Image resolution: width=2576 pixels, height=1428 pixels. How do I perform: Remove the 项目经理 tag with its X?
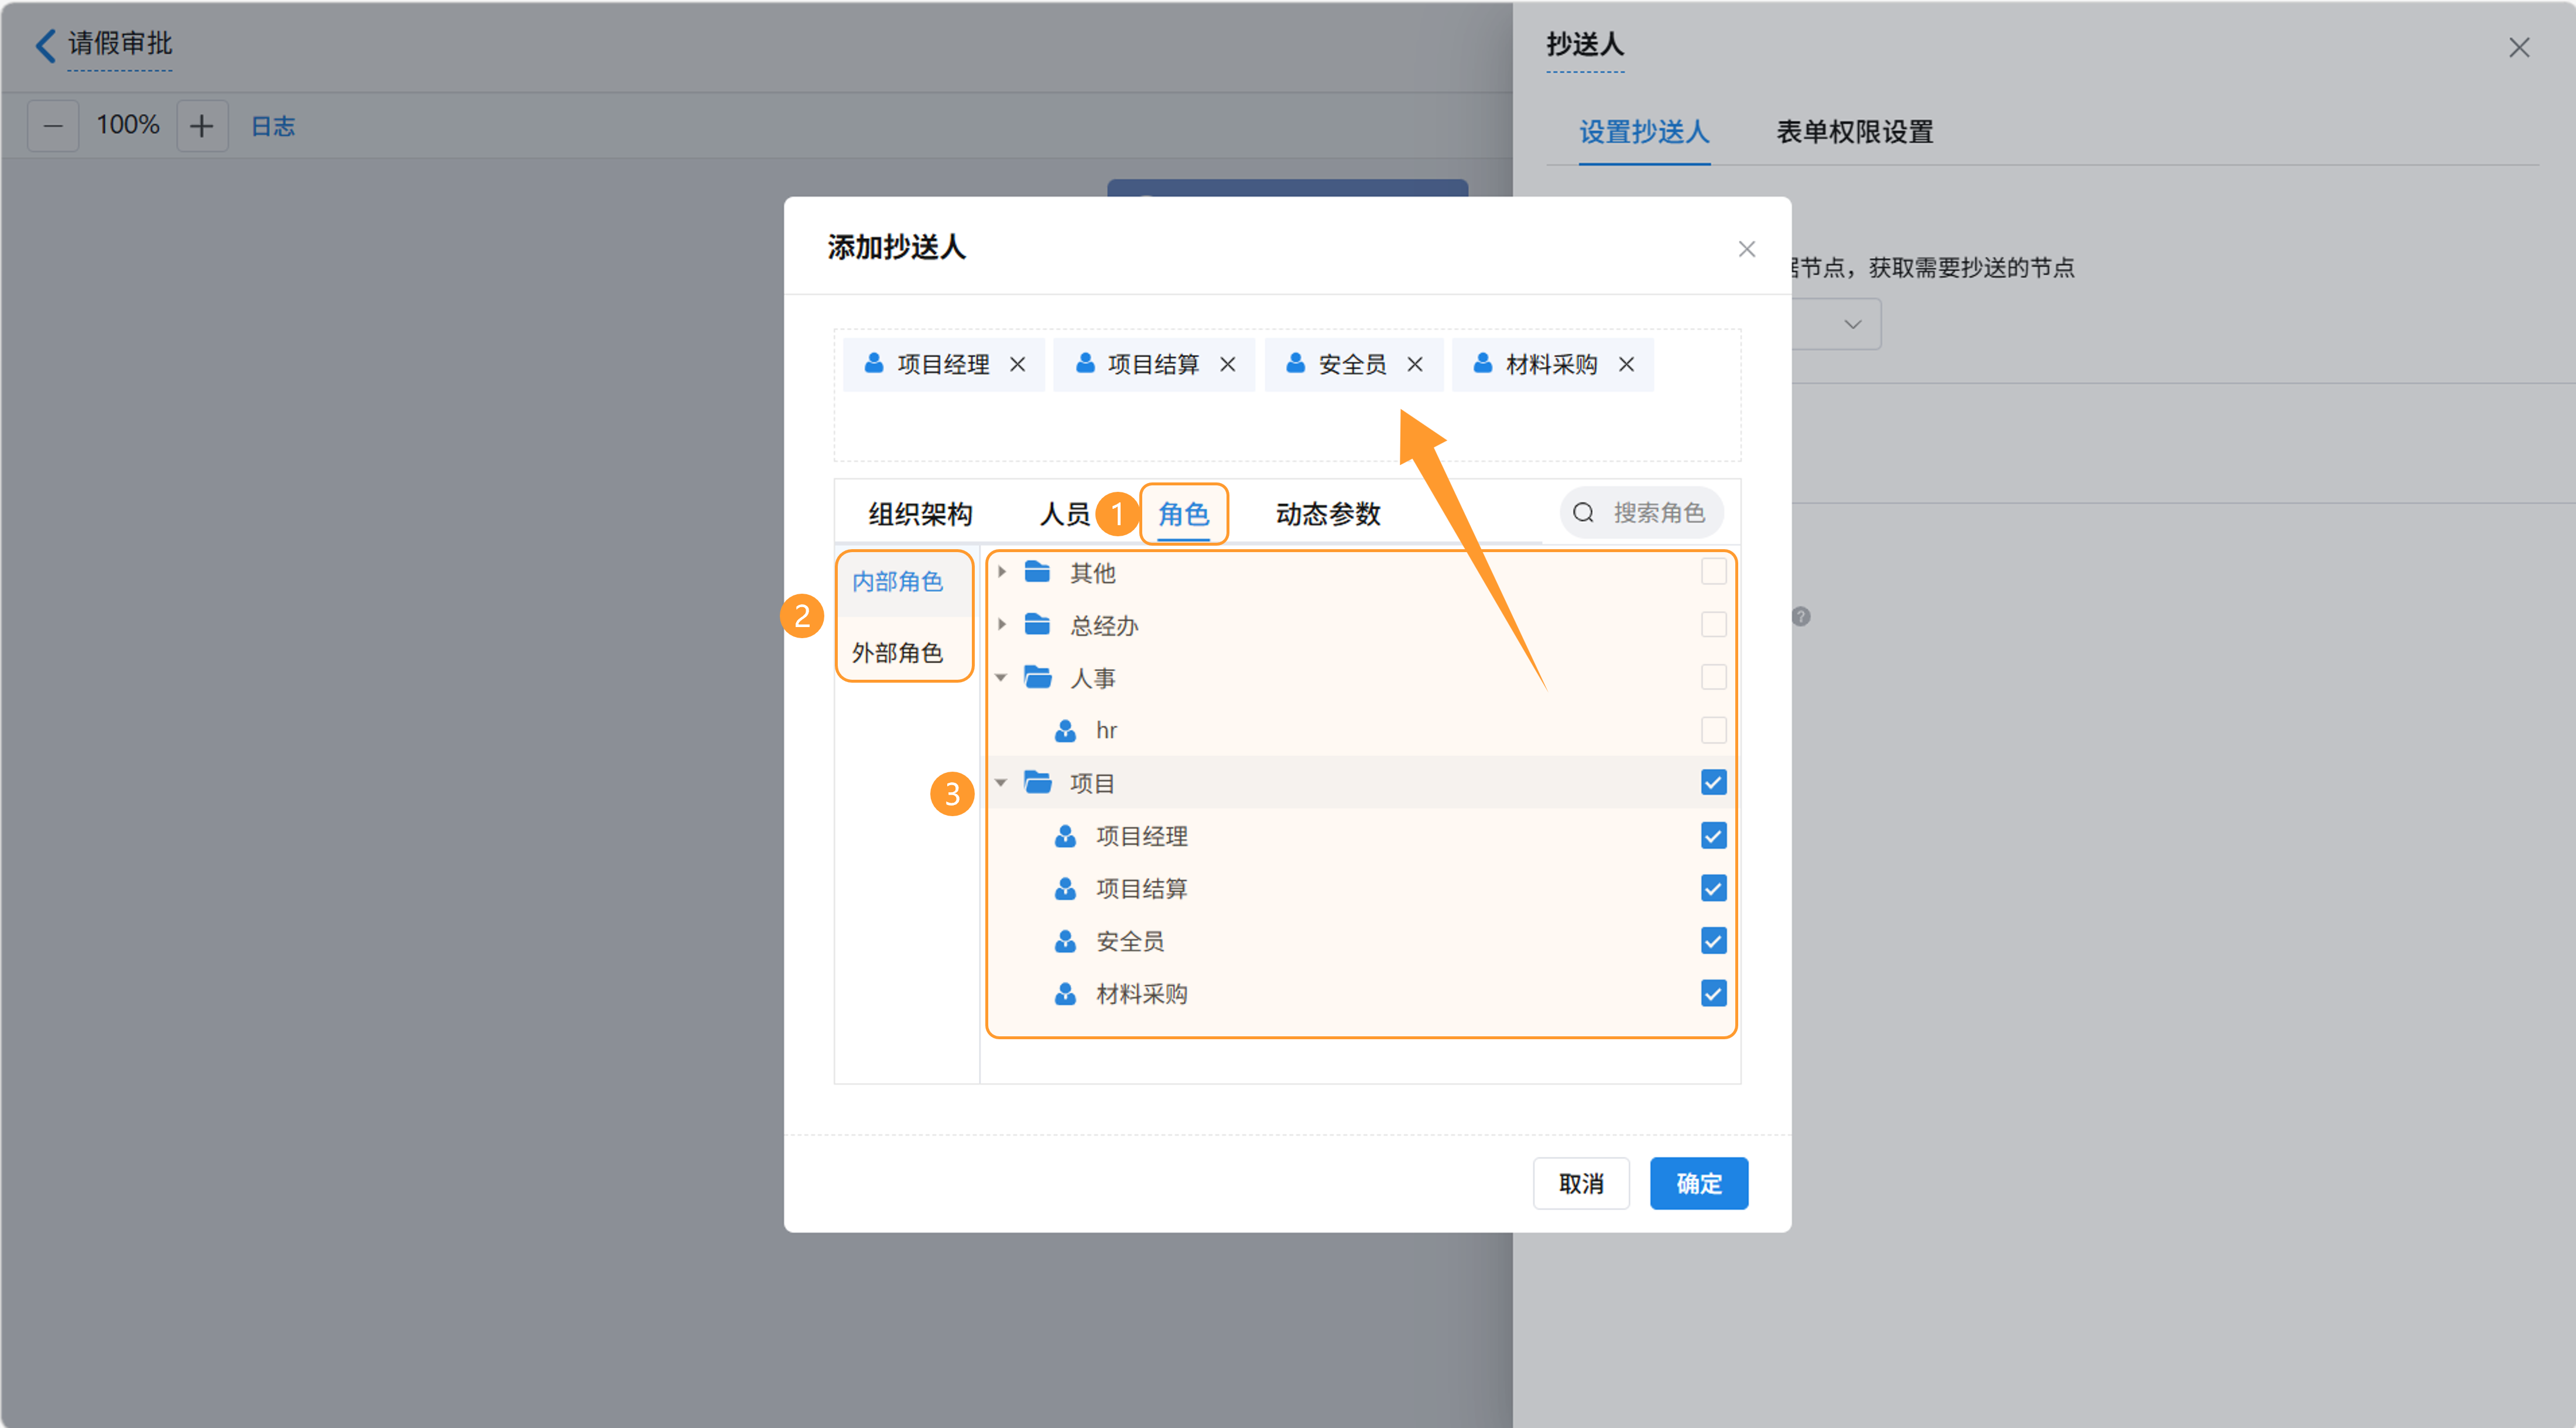[1017, 364]
